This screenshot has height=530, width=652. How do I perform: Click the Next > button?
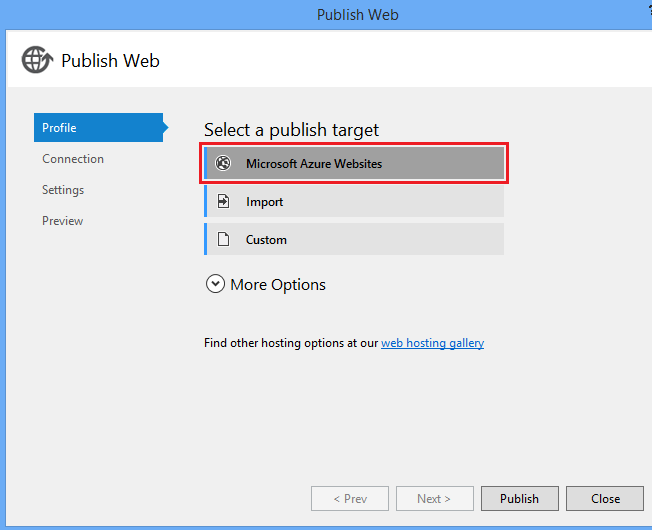(x=434, y=498)
